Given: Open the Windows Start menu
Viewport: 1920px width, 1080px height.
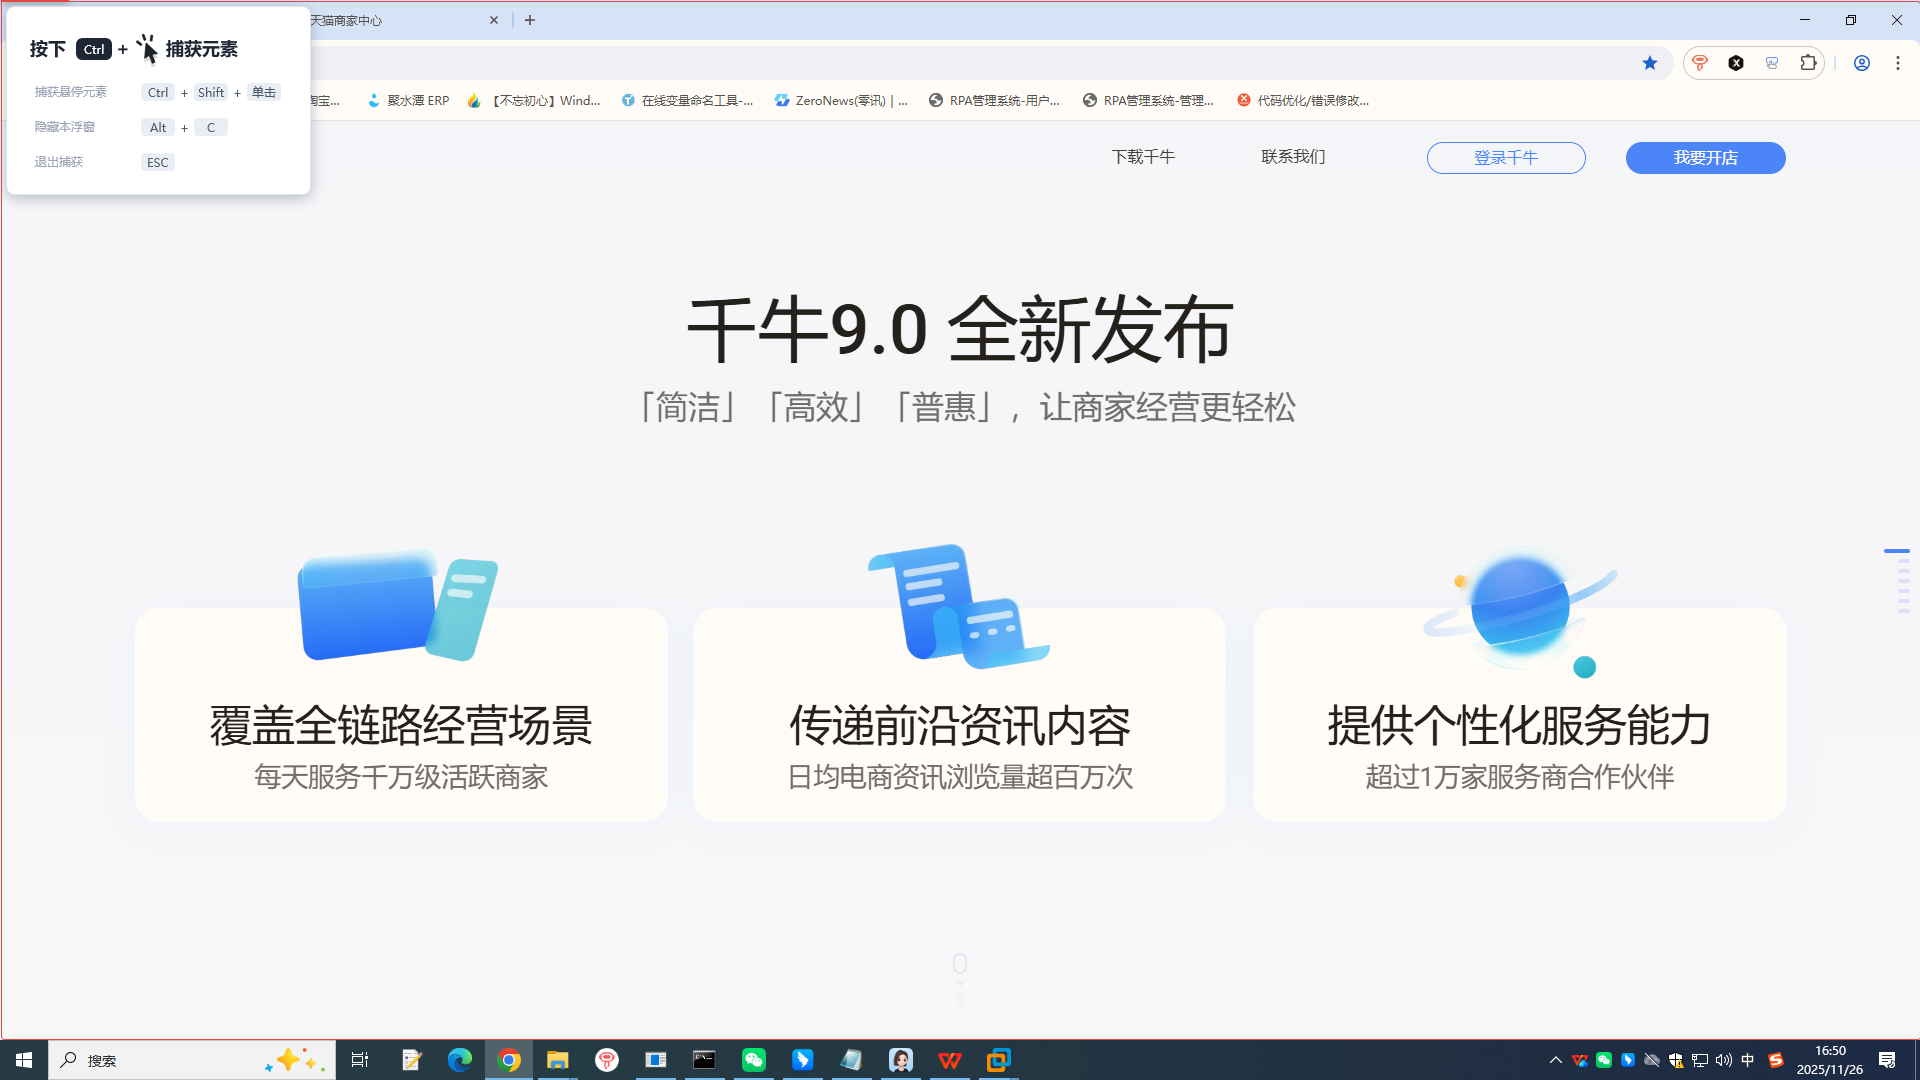Looking at the screenshot, I should pyautogui.click(x=24, y=1060).
